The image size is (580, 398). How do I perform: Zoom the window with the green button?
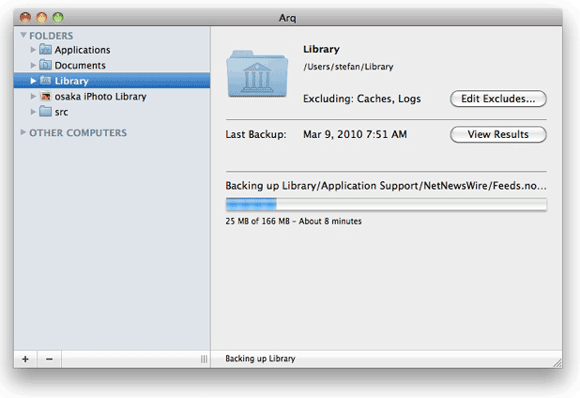58,17
